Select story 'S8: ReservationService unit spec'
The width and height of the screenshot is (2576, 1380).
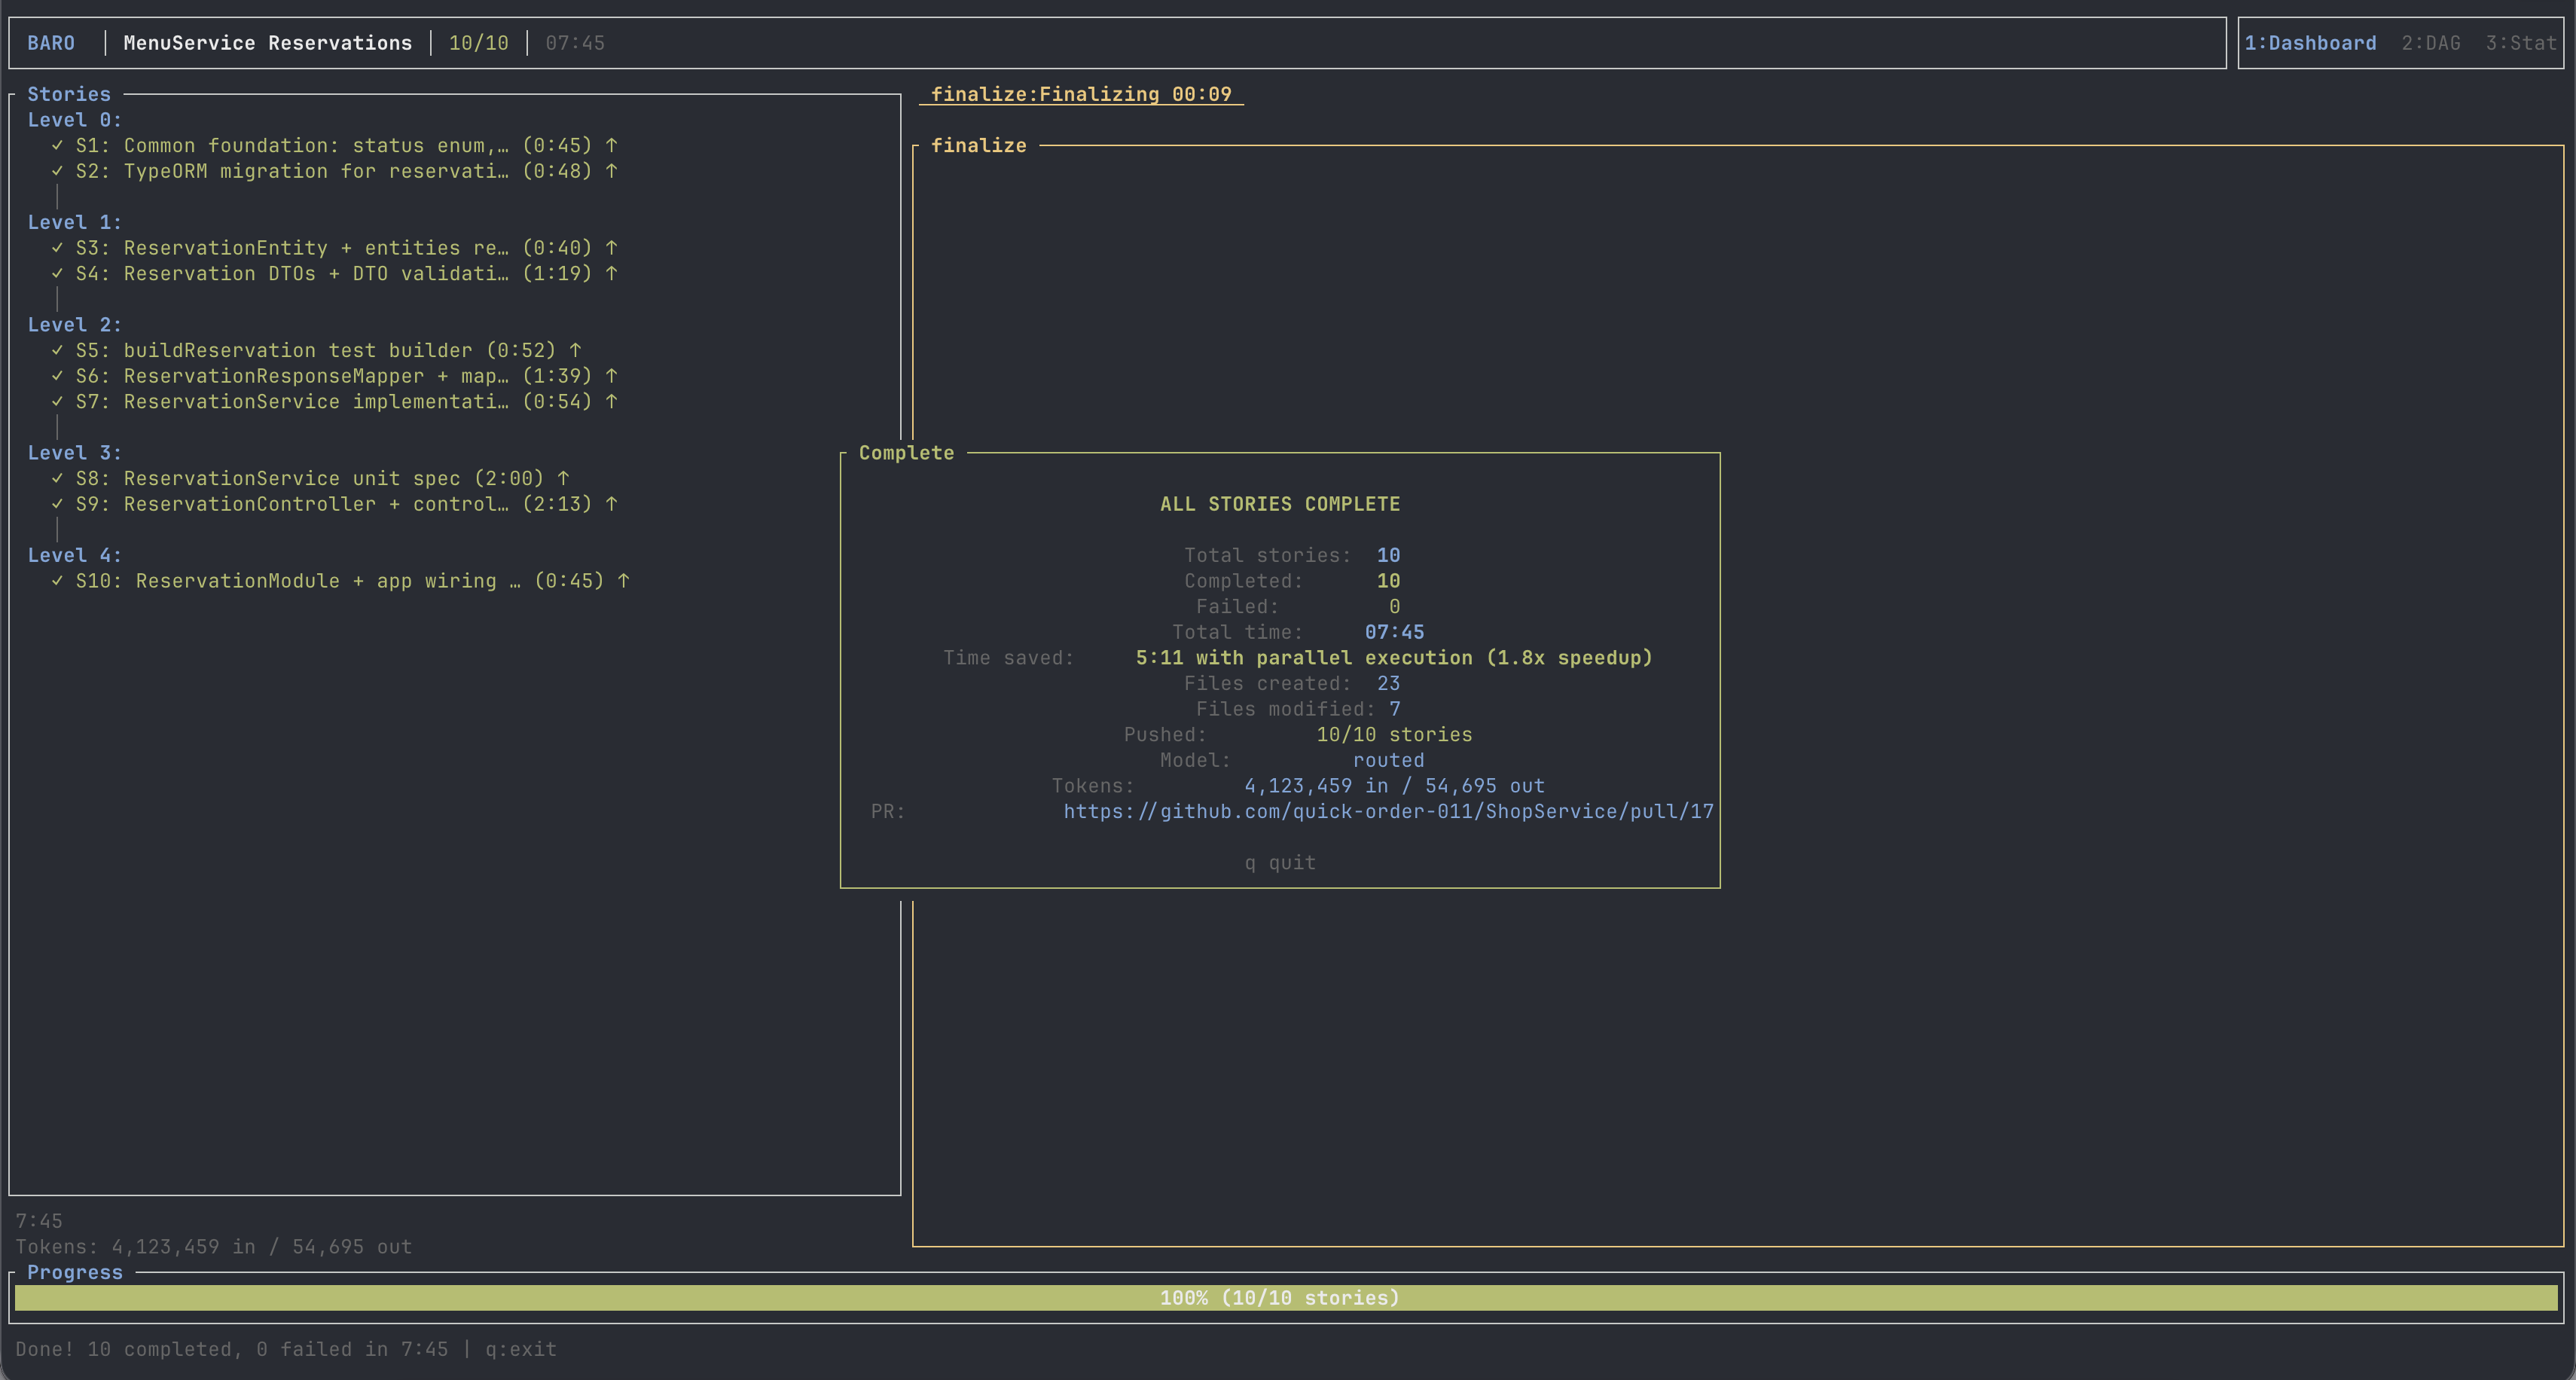[x=268, y=479]
